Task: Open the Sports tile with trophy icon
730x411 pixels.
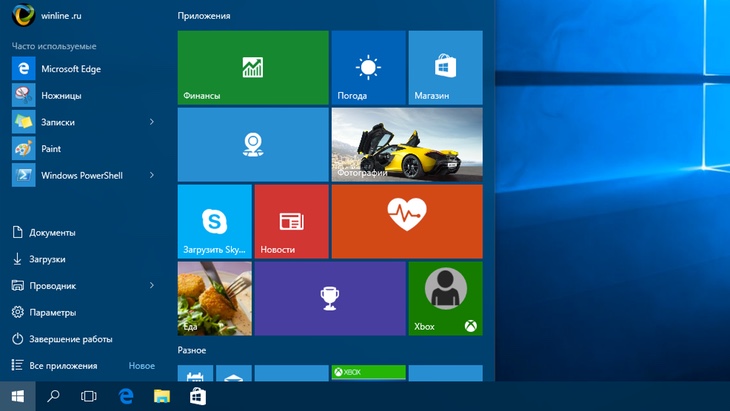Action: 329,298
